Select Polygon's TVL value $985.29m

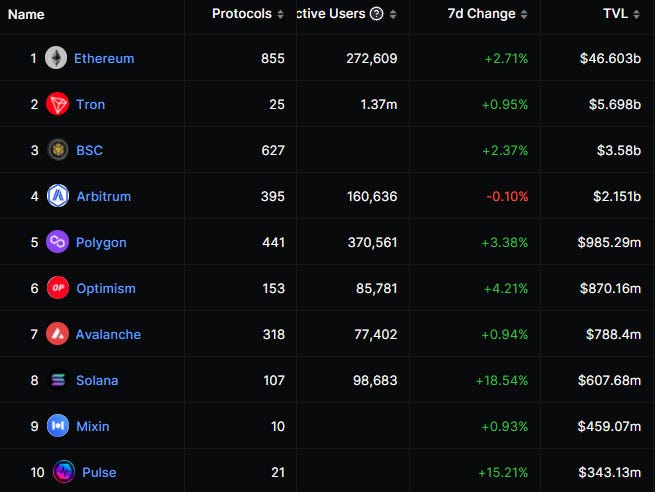[609, 242]
